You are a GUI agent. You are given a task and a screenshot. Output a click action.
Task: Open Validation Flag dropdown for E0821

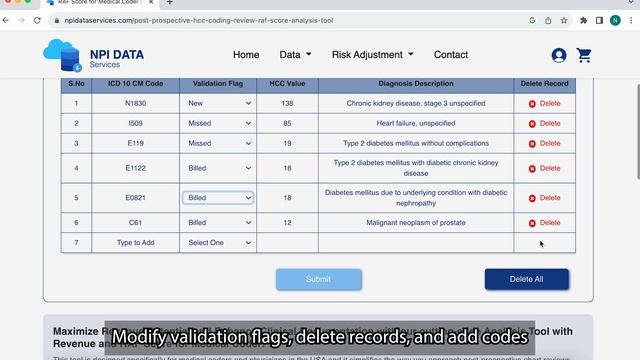pyautogui.click(x=218, y=198)
